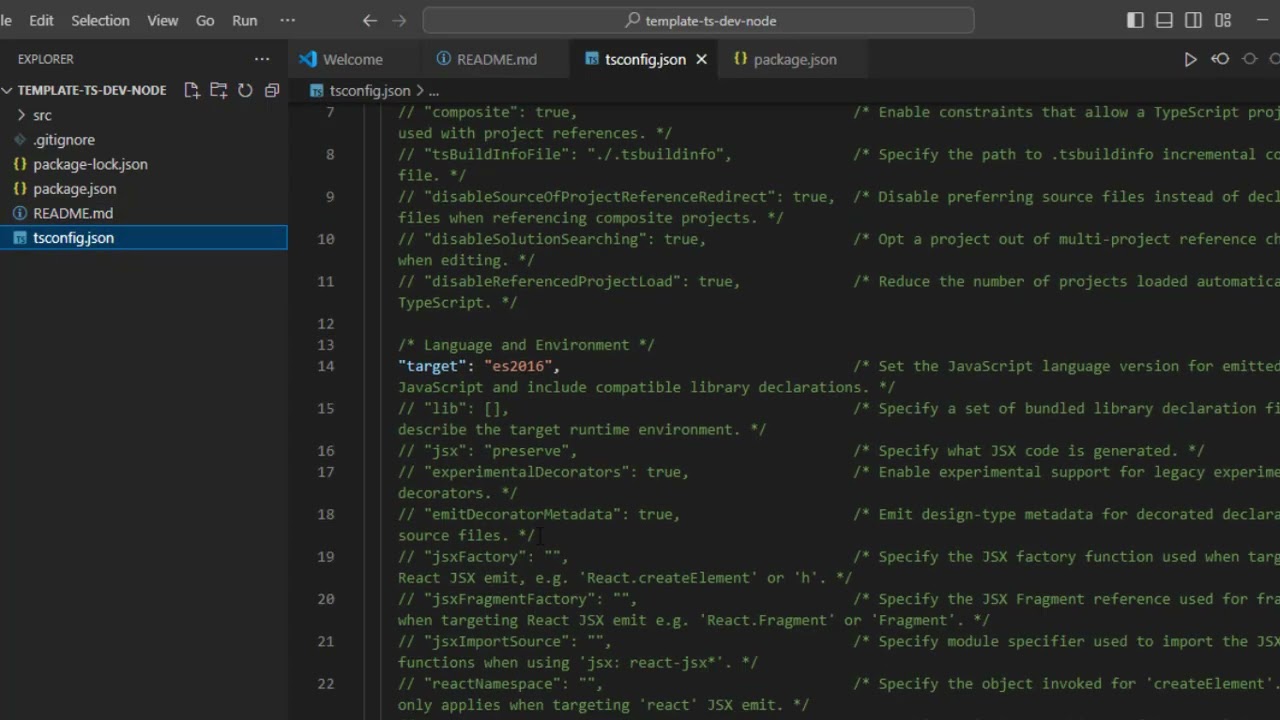Click line number 12 in the gutter
Image resolution: width=1280 pixels, height=720 pixels.
(326, 324)
